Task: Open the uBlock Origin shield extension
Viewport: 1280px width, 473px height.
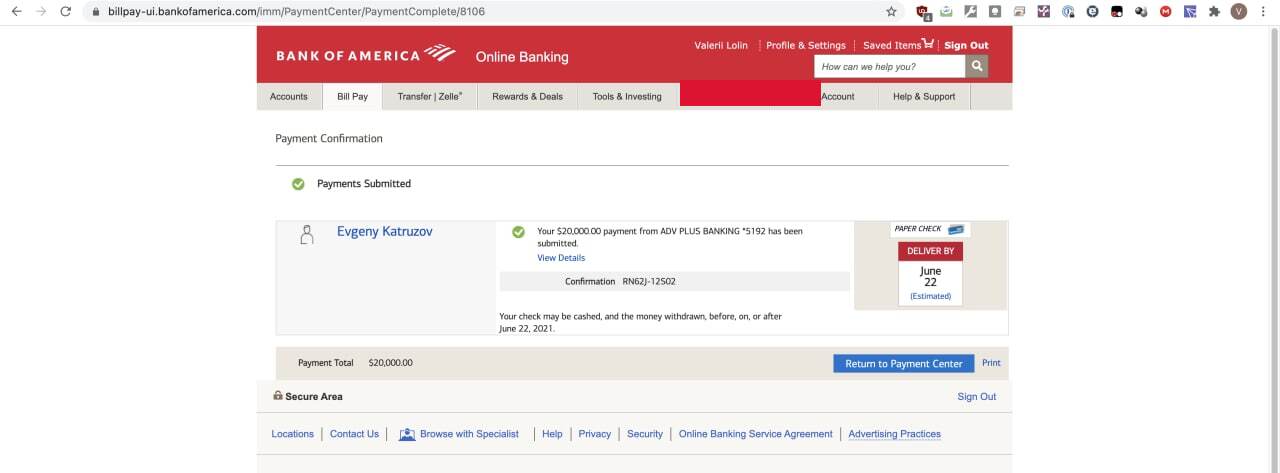Action: click(922, 12)
